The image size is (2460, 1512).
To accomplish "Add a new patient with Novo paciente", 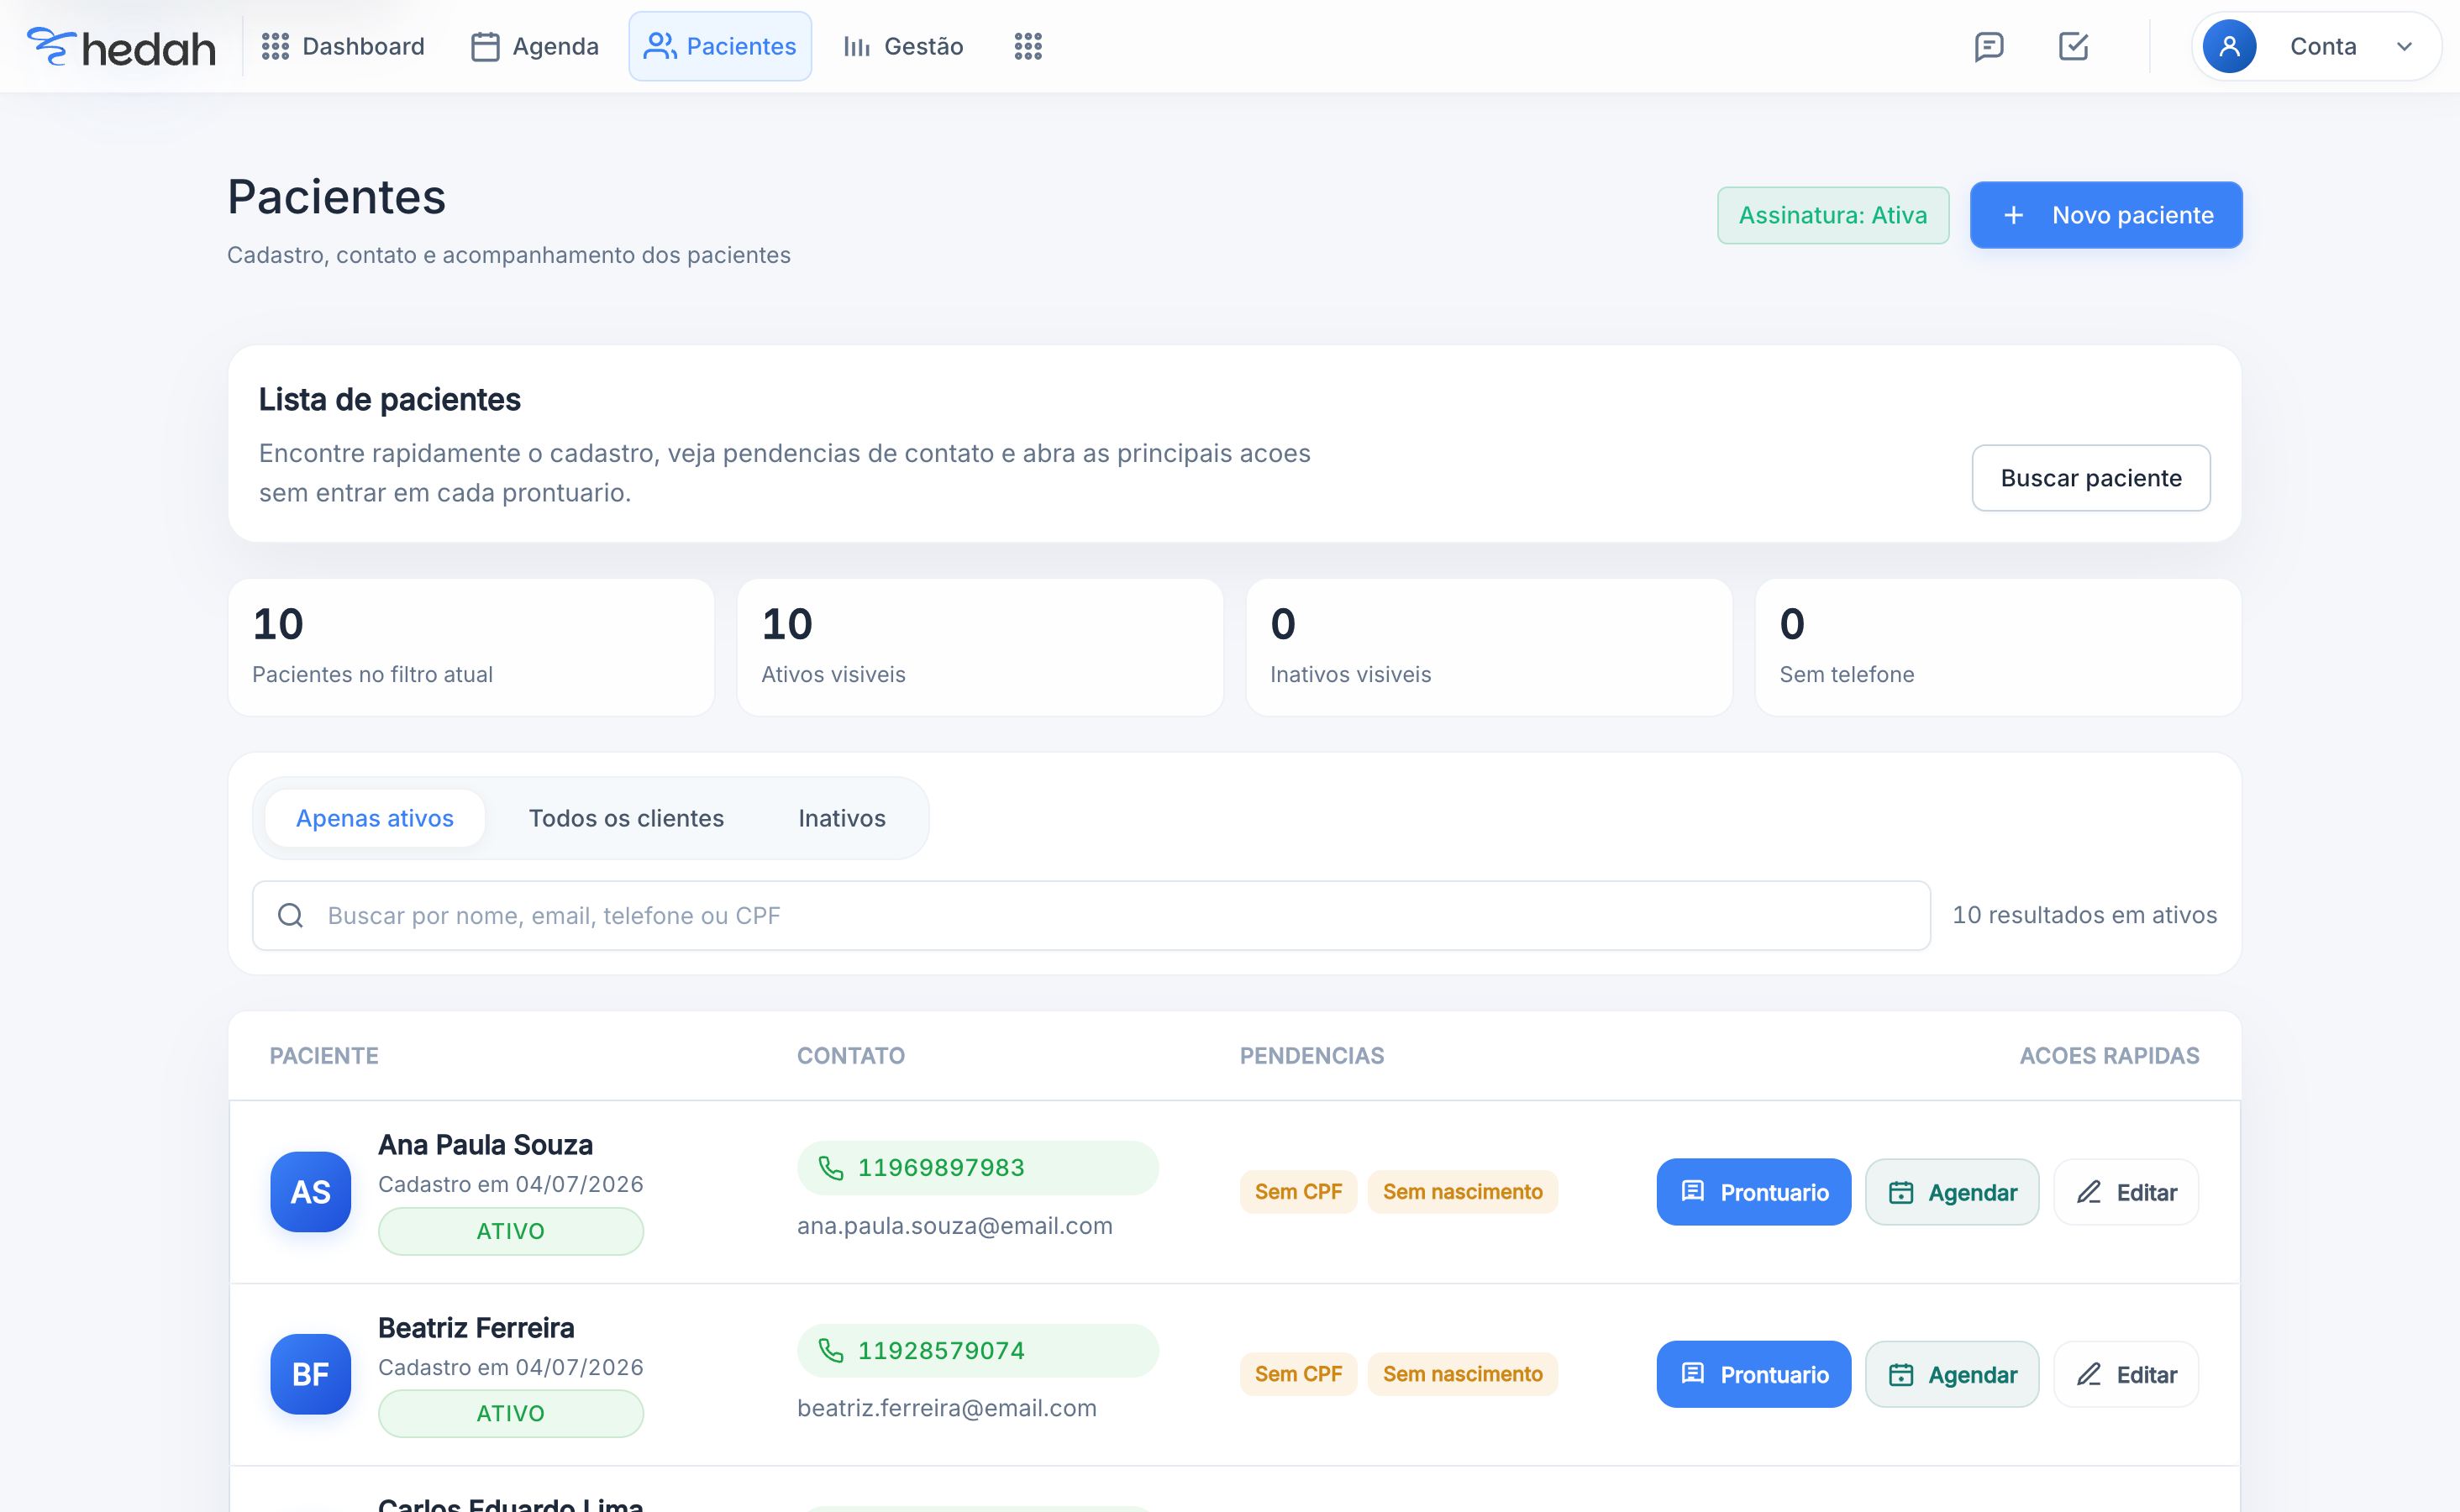I will click(x=2106, y=215).
